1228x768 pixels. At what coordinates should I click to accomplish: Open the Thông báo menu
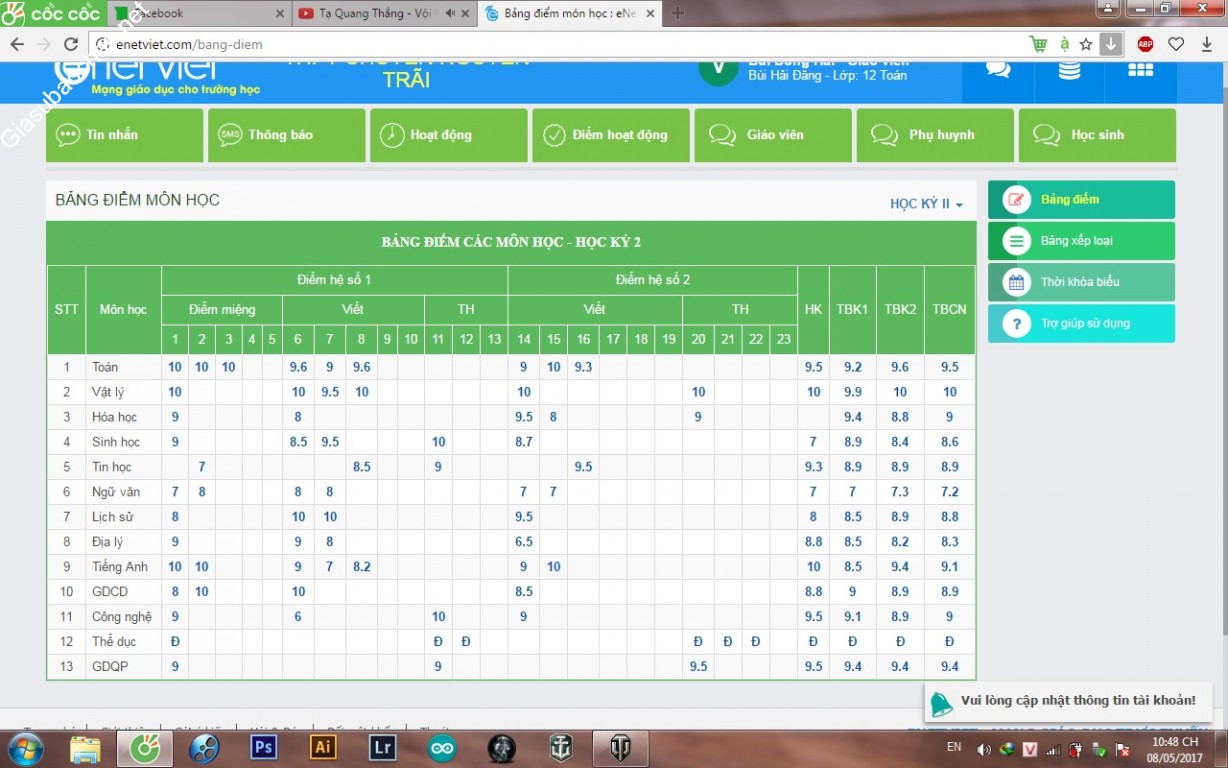pyautogui.click(x=286, y=135)
